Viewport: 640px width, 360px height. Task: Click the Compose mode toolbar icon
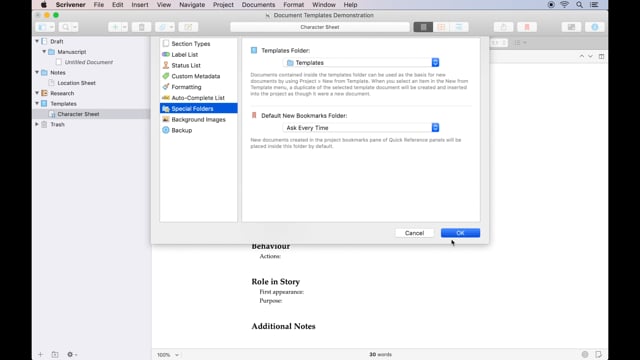pyautogui.click(x=571, y=27)
